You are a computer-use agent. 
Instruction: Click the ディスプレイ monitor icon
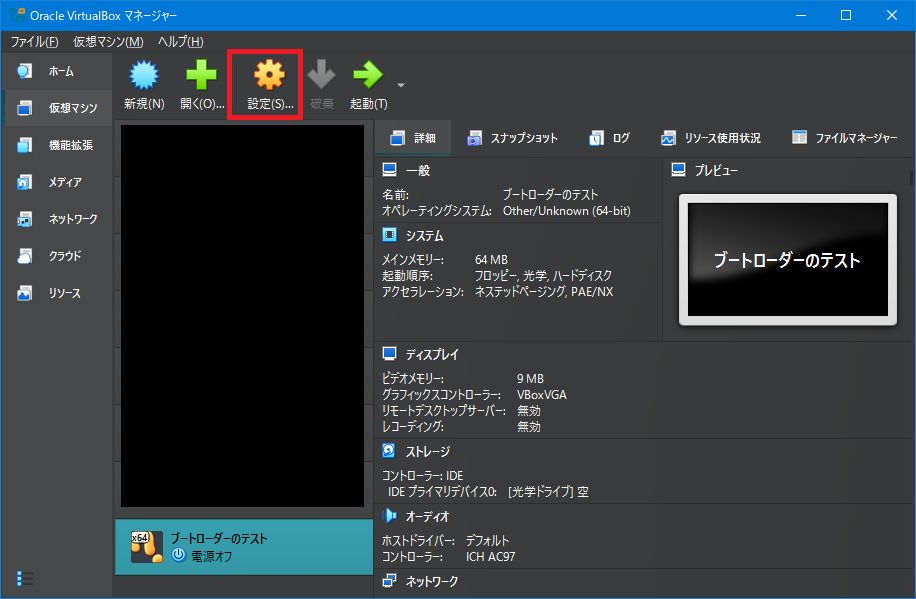(x=389, y=354)
